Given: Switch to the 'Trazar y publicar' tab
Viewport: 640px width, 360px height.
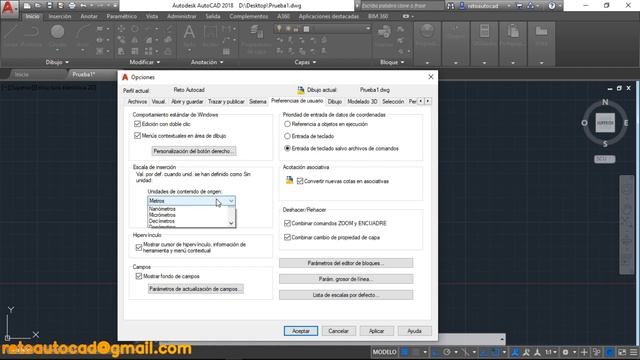Looking at the screenshot, I should (226, 102).
